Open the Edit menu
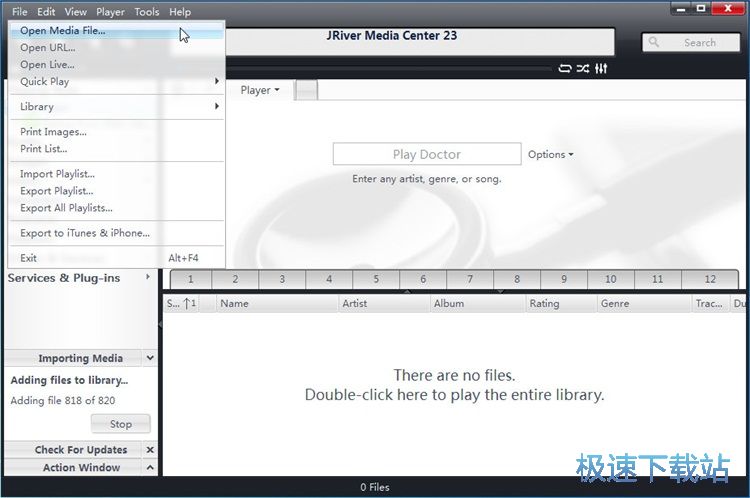Image resolution: width=750 pixels, height=498 pixels. tap(46, 11)
